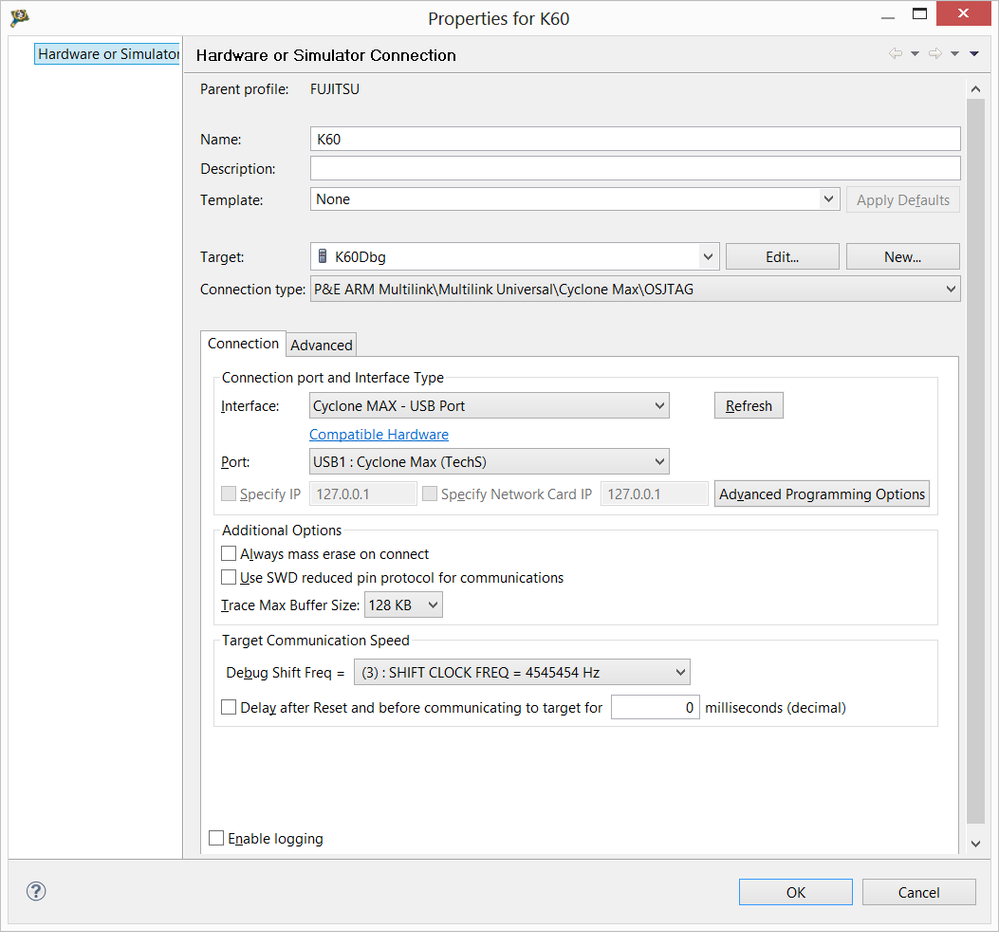Toggle Use SWD reduced pin protocol checkbox
The height and width of the screenshot is (932, 999).
click(229, 578)
